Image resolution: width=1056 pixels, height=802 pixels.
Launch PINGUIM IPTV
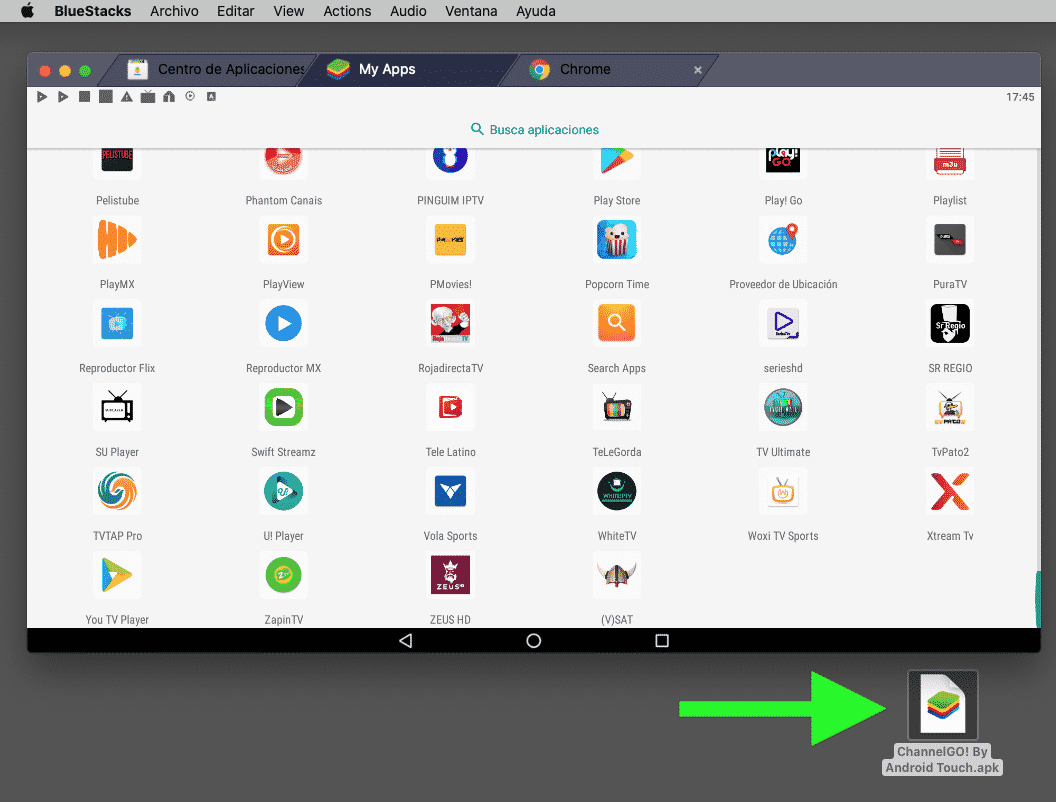pyautogui.click(x=450, y=158)
